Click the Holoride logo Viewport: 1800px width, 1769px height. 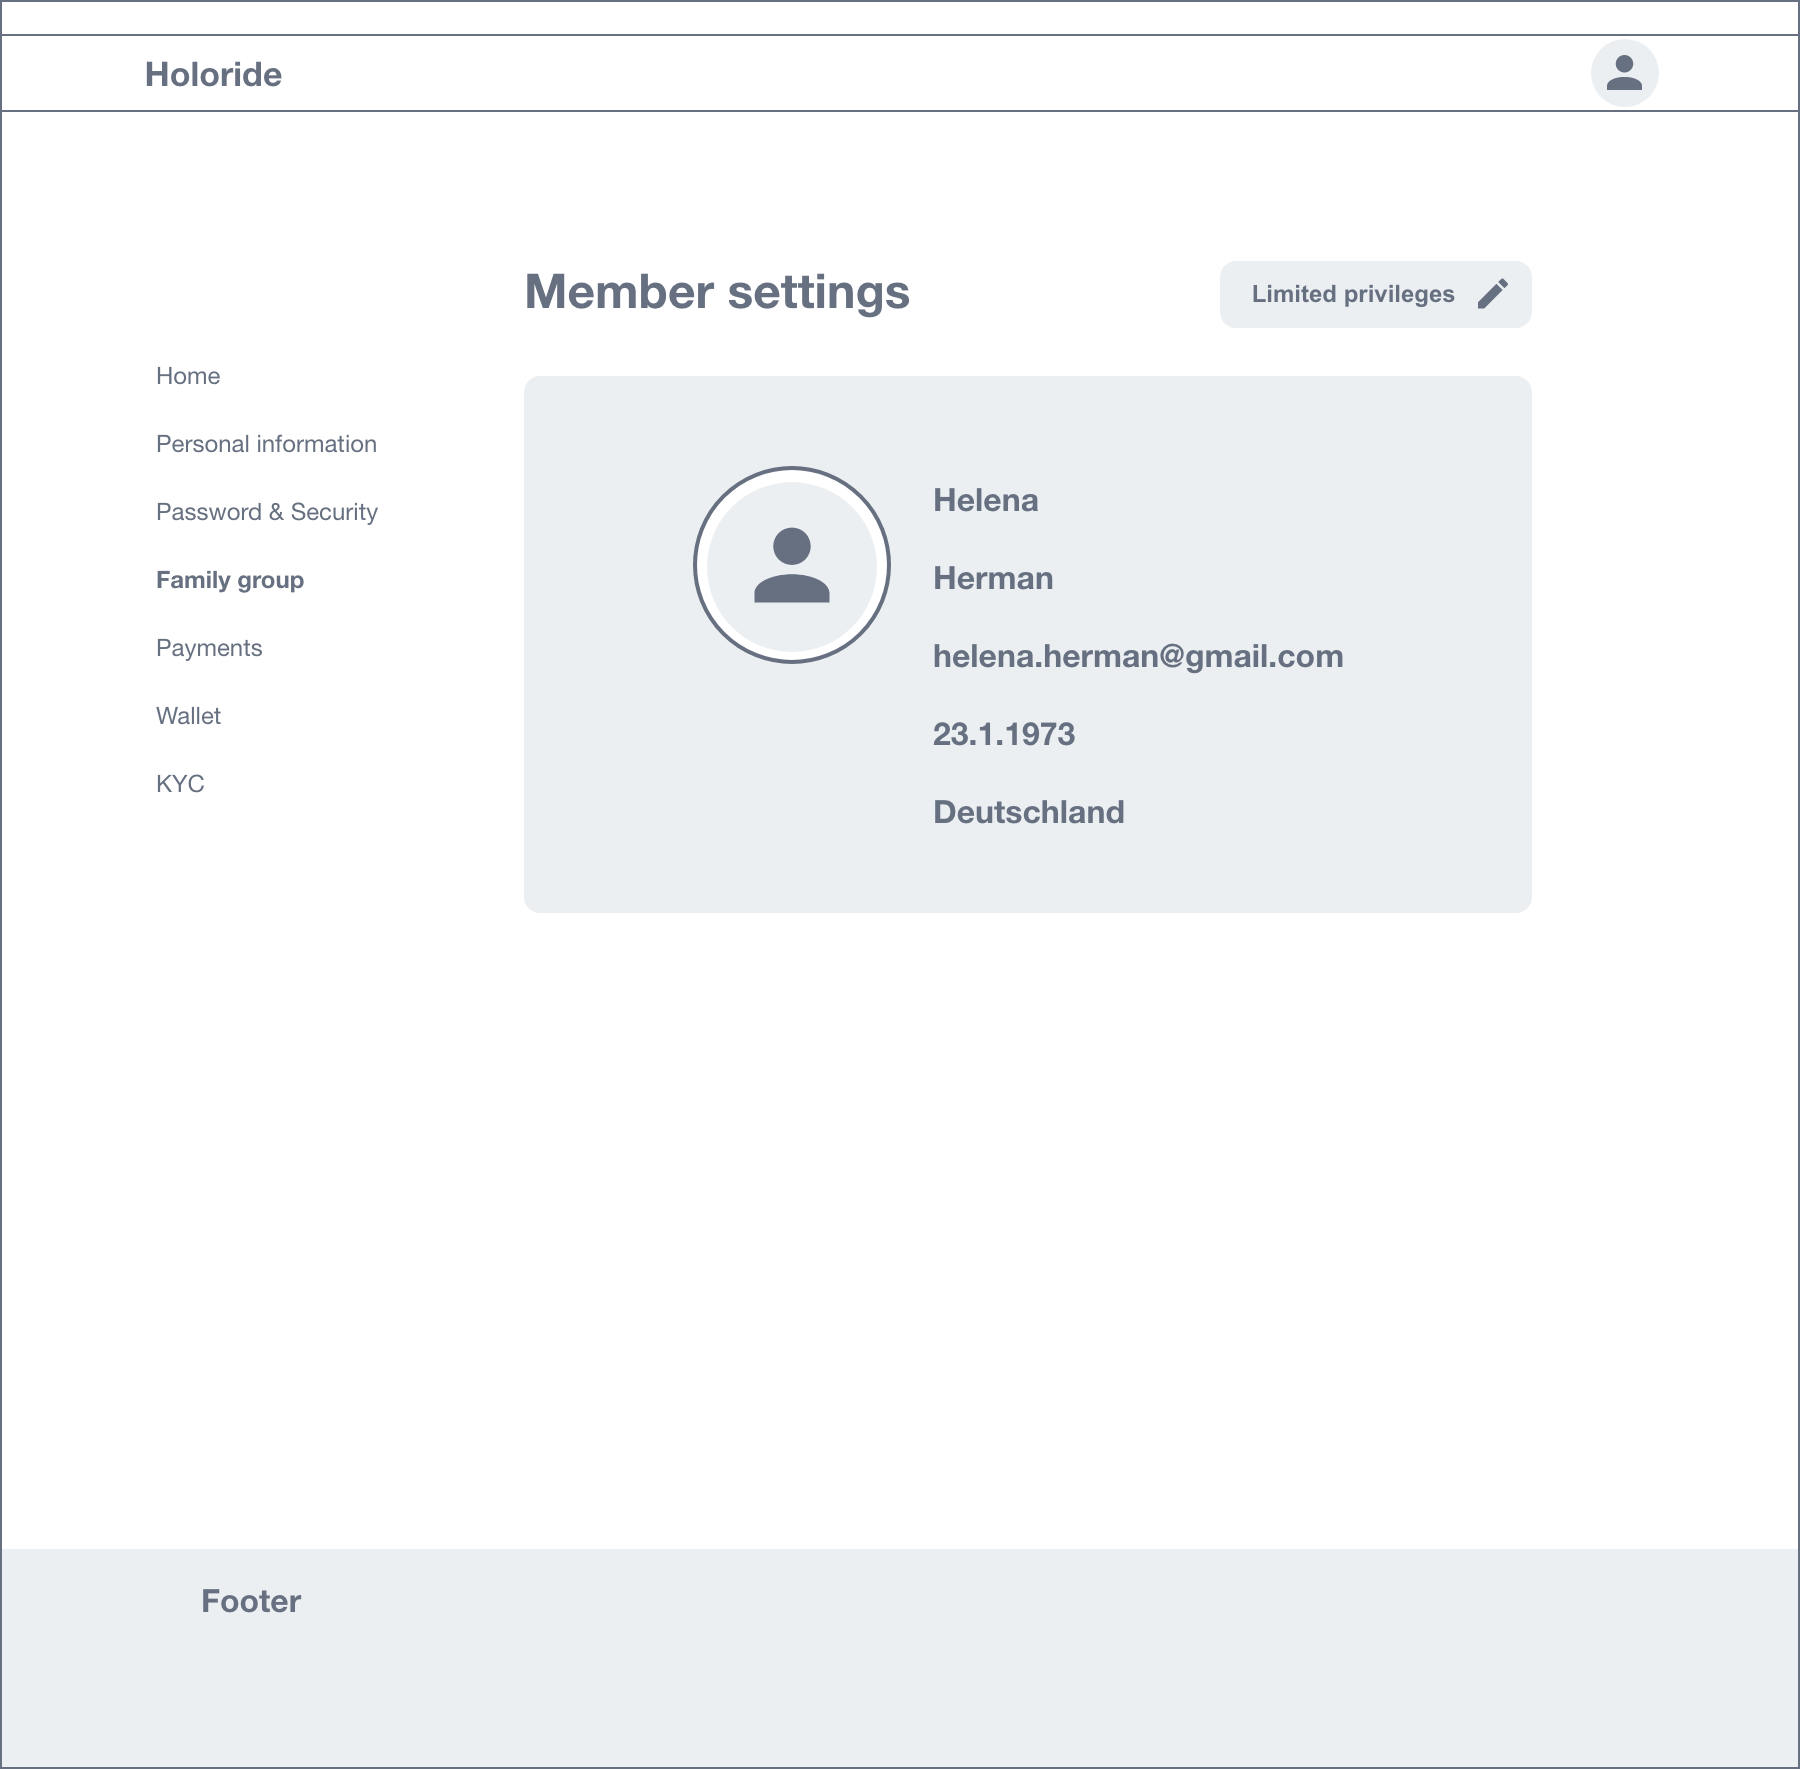tap(213, 74)
